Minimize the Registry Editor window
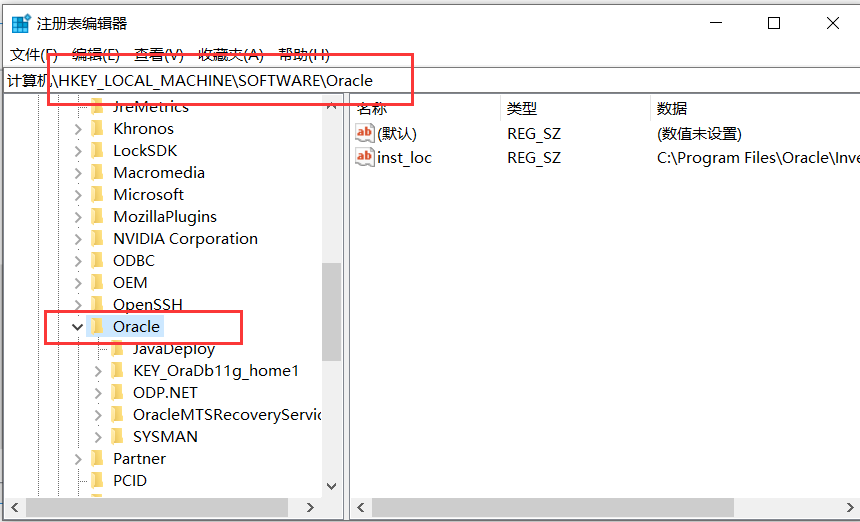Image resolution: width=860 pixels, height=522 pixels. (716, 23)
